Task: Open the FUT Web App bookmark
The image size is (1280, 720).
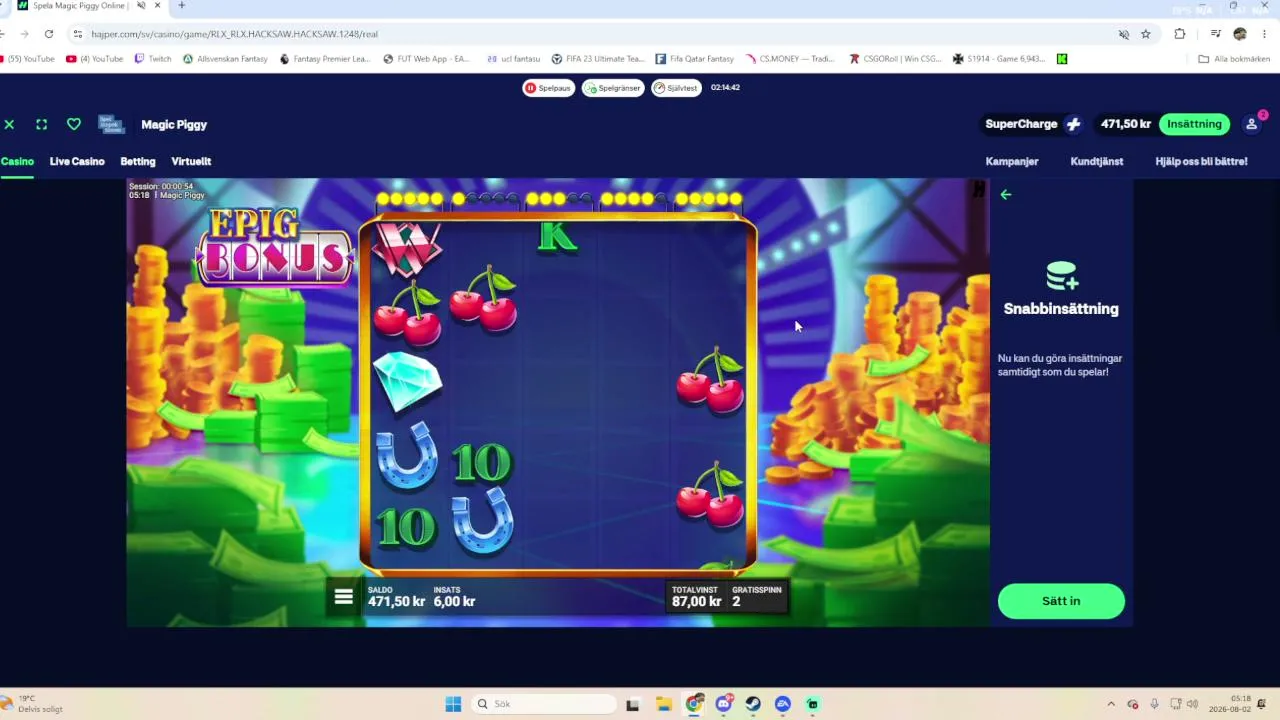Action: coord(426,59)
